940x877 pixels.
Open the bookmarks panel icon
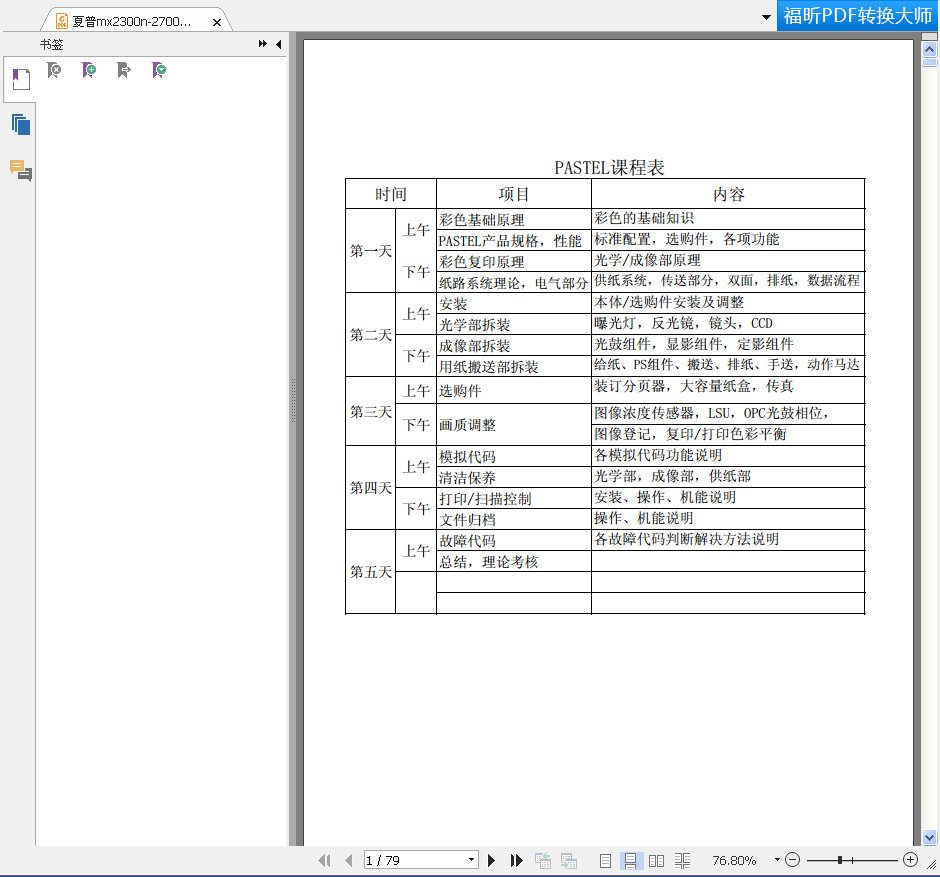click(x=21, y=79)
